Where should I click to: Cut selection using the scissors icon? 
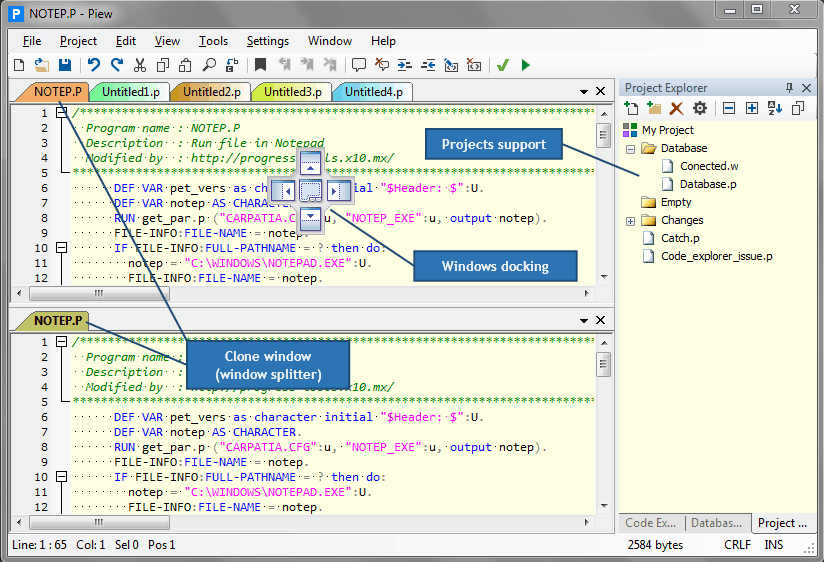click(x=140, y=65)
